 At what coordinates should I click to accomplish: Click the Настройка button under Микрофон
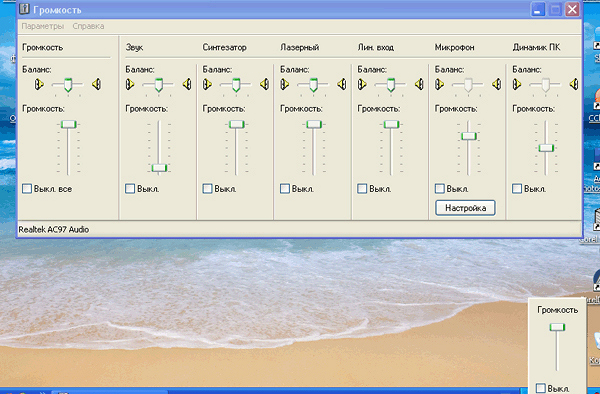pos(465,208)
